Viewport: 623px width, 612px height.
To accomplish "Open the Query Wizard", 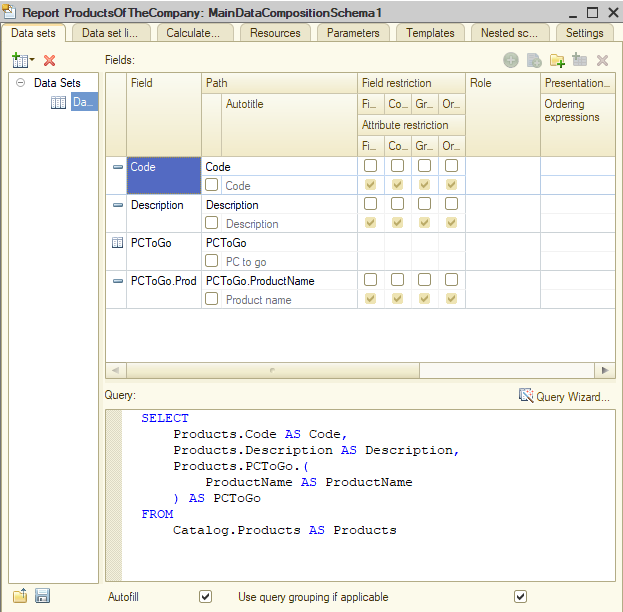I will point(563,397).
